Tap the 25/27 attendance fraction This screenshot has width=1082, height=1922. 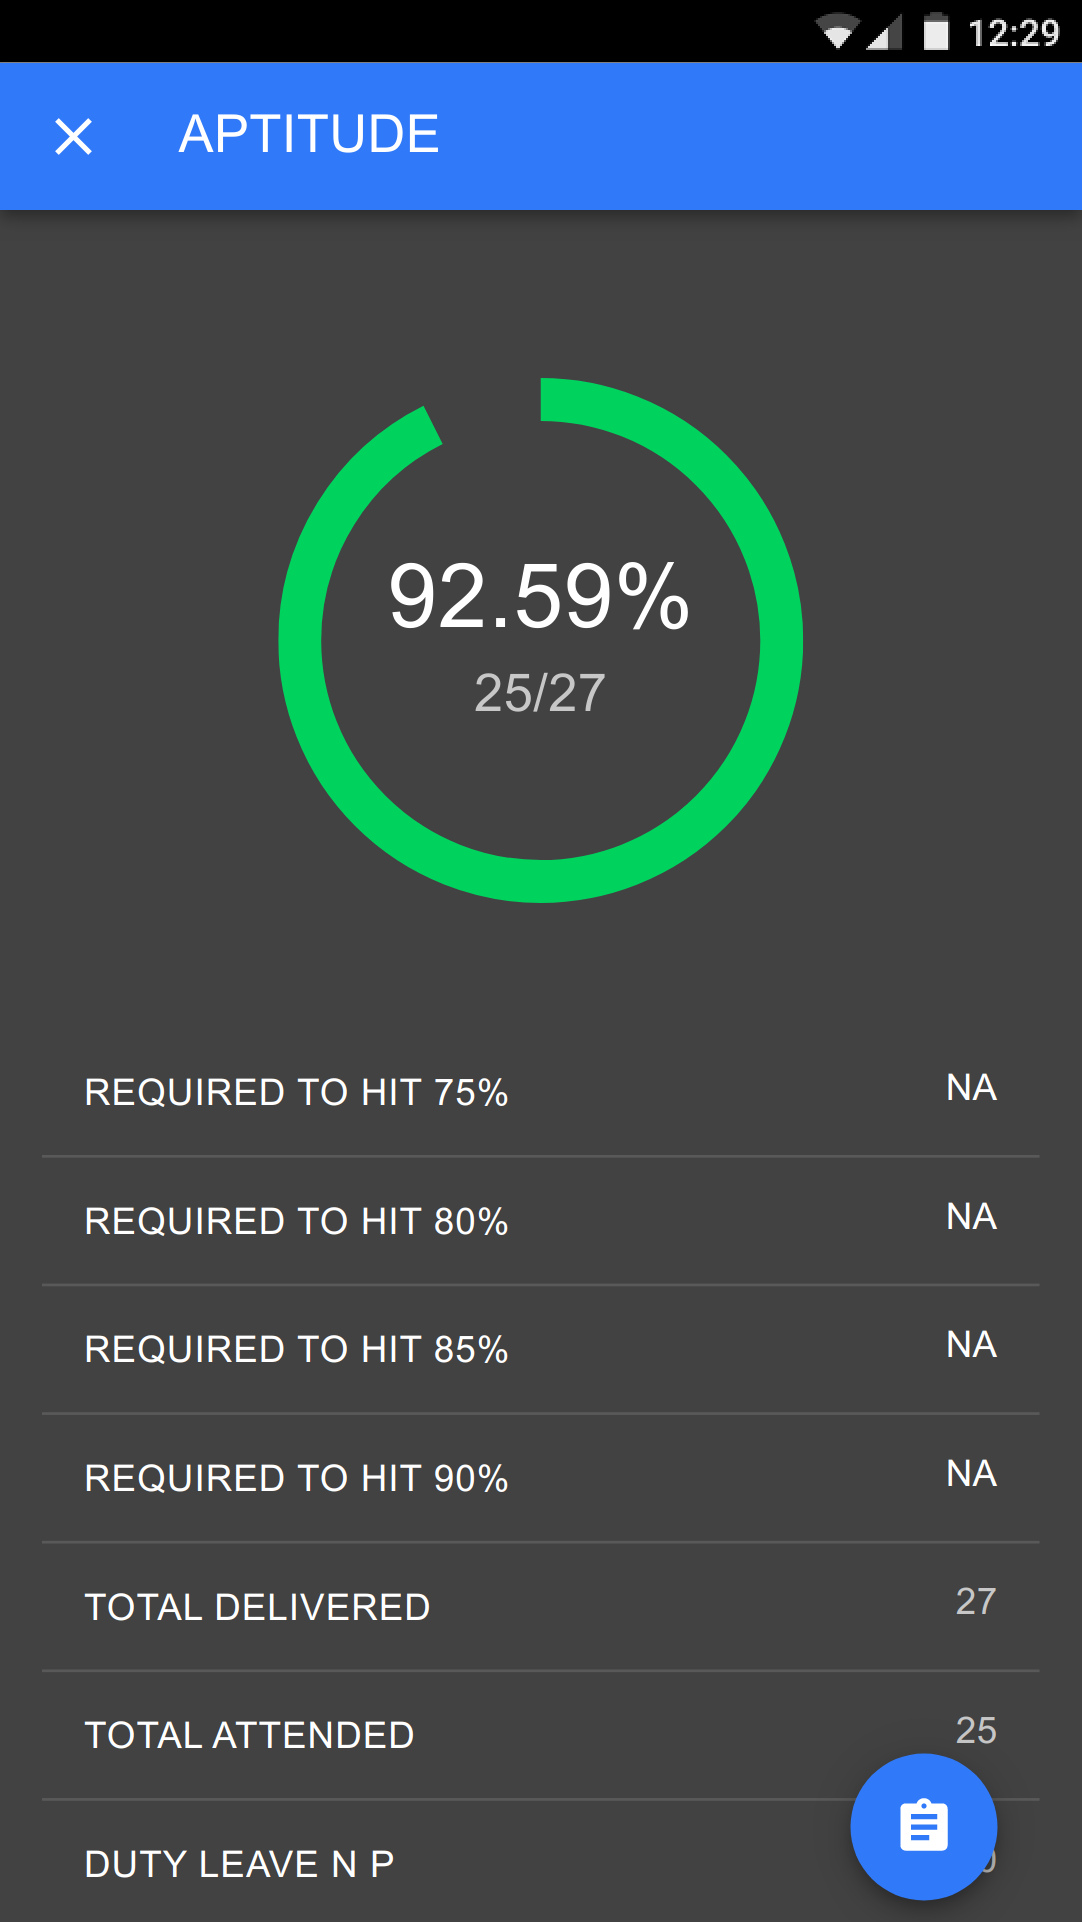(x=540, y=693)
